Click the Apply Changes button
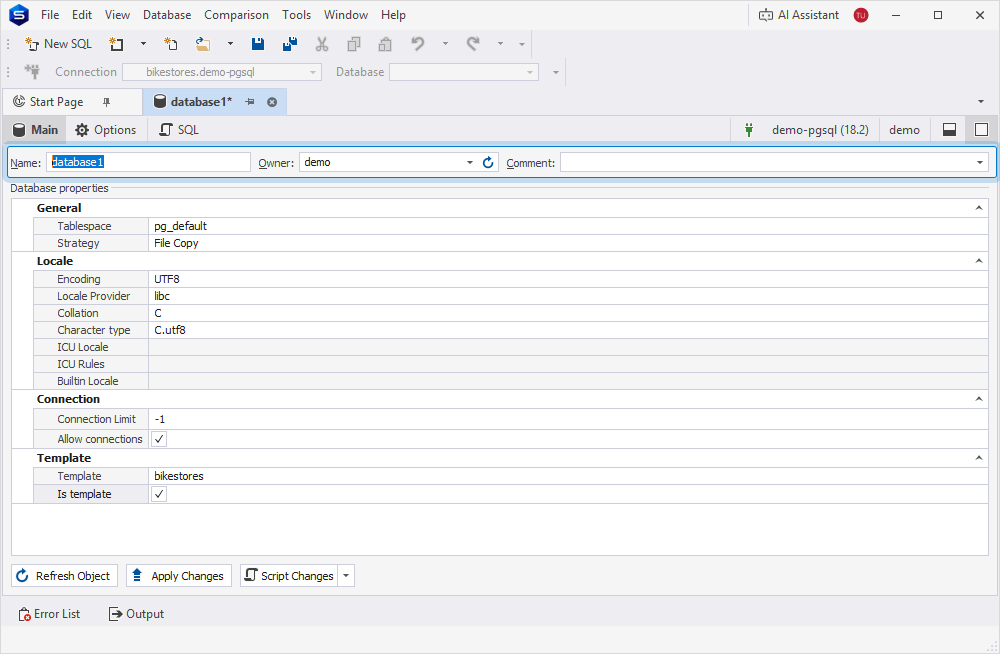 pyautogui.click(x=179, y=576)
